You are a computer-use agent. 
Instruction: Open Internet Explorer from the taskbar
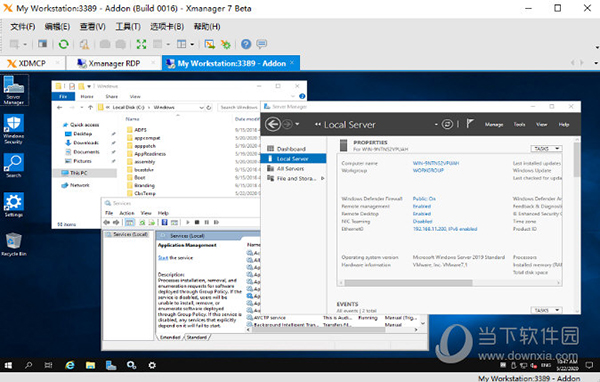coord(70,365)
